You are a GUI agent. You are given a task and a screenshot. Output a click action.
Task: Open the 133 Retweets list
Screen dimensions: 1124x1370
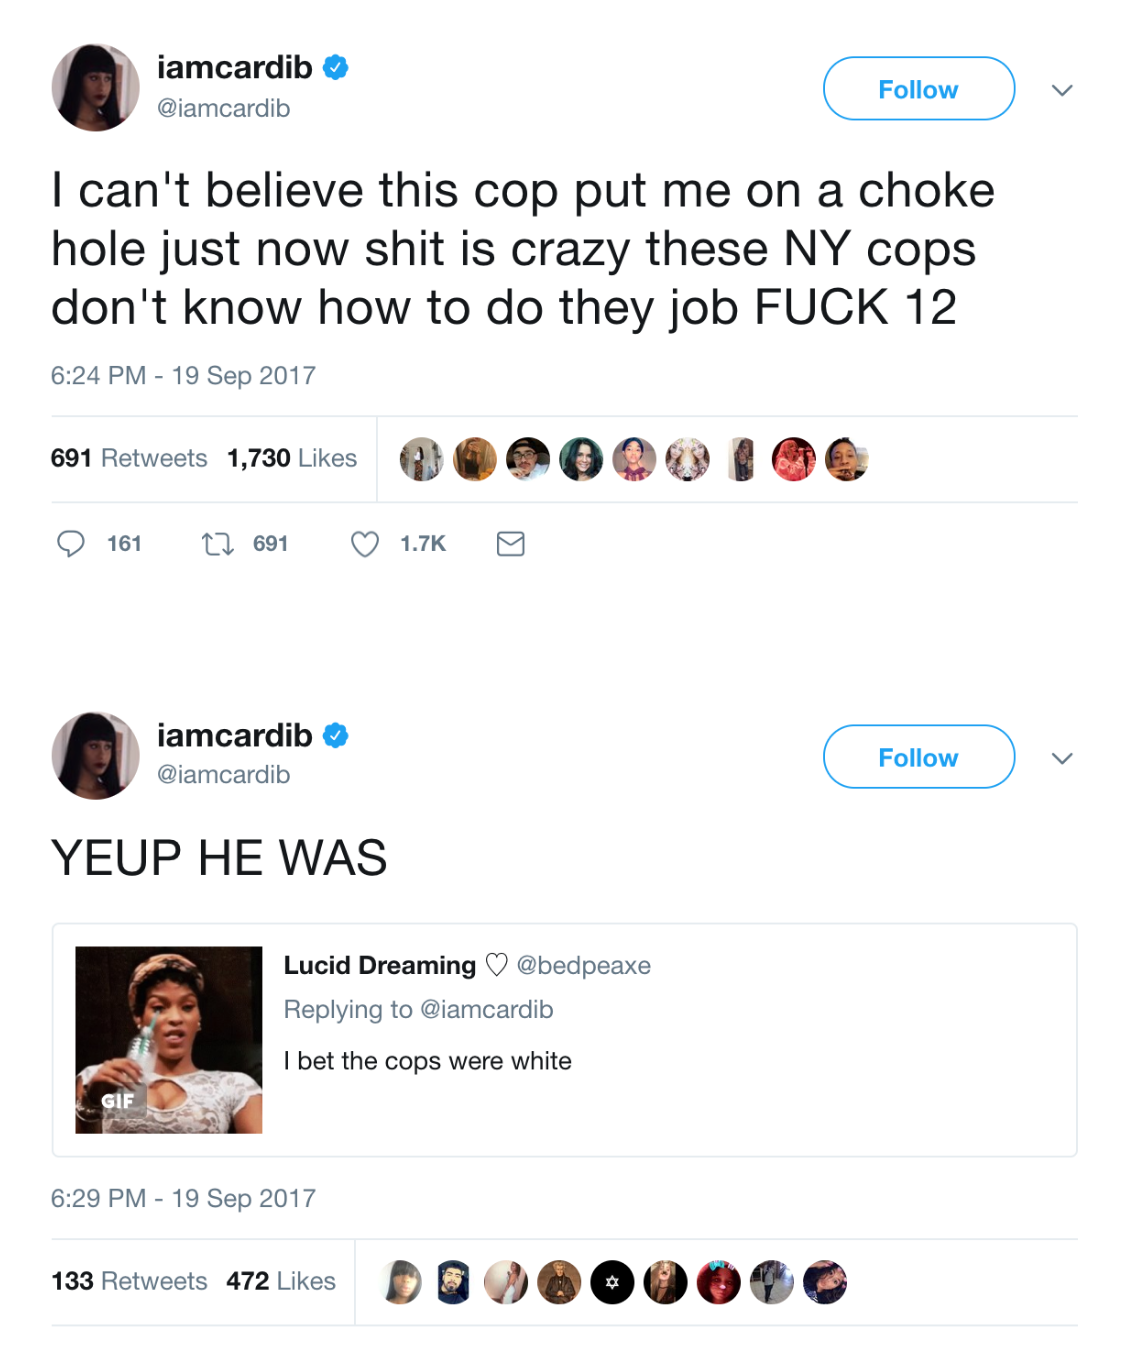[129, 1281]
